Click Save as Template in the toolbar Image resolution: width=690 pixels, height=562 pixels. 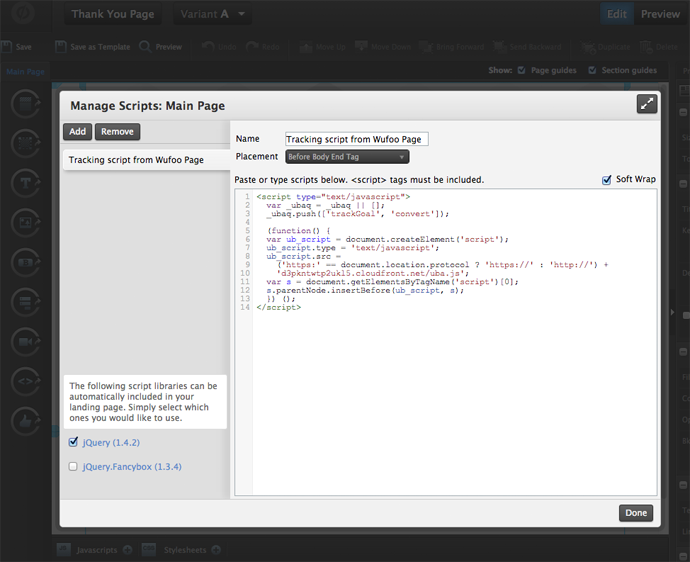(93, 47)
